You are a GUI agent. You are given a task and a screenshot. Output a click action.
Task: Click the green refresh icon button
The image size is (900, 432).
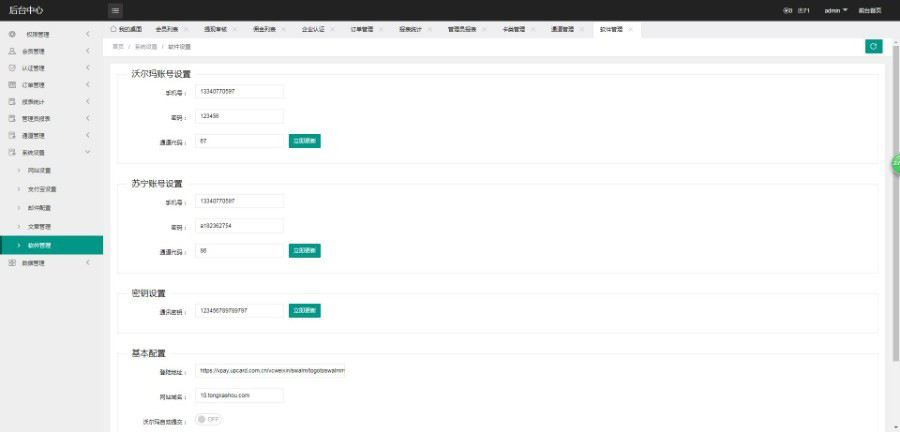click(x=874, y=46)
